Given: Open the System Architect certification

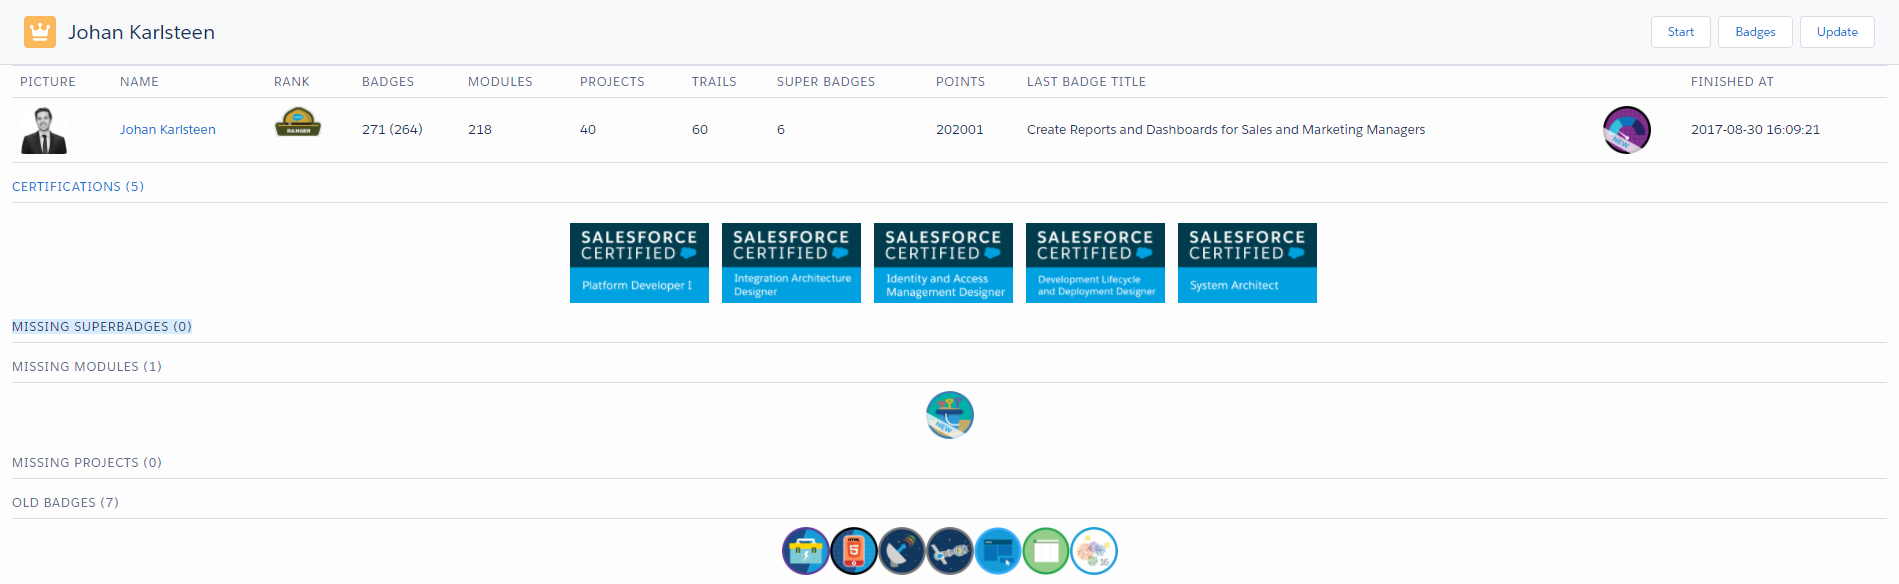Looking at the screenshot, I should (1247, 263).
